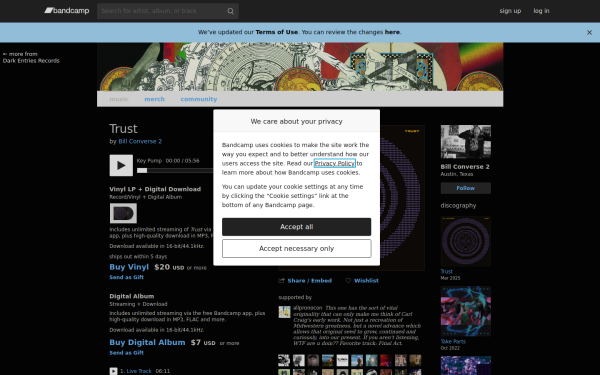Open the allpronocon supporter avatar

pos(284,312)
